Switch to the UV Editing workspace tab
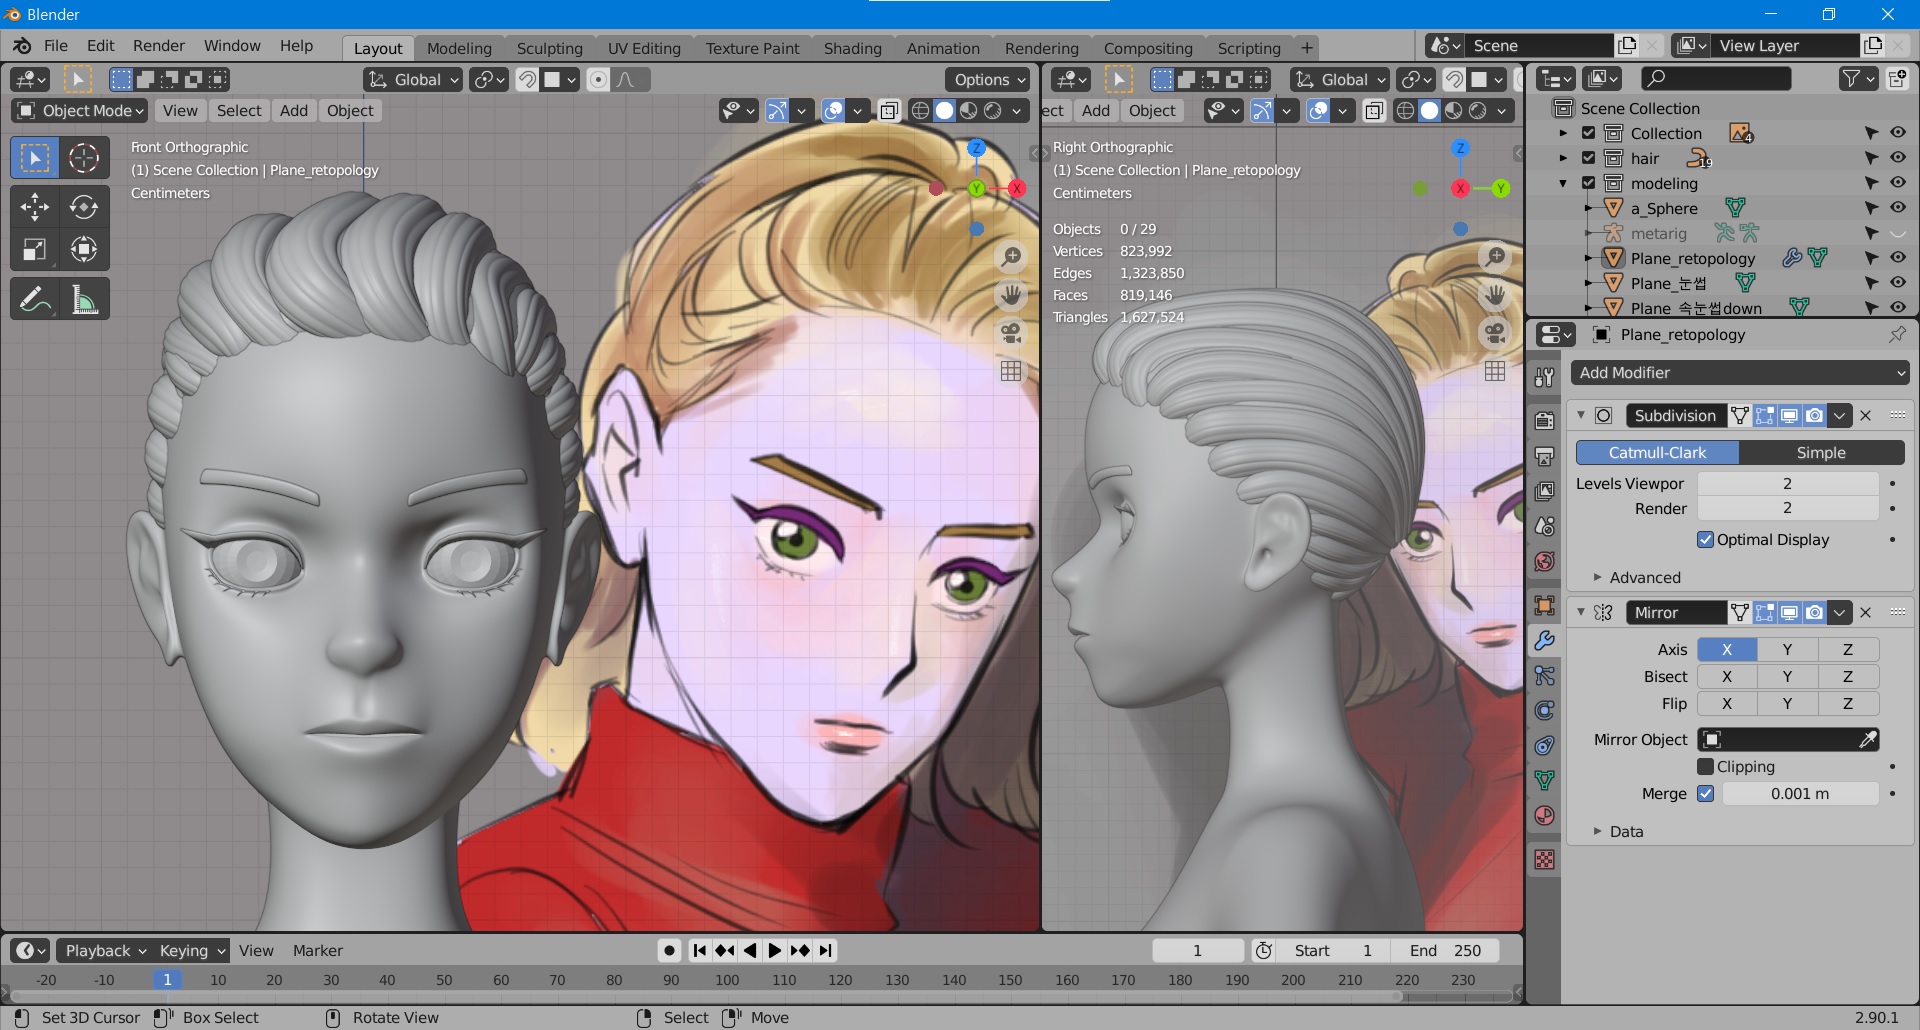Screen dimensions: 1920x1030 pos(644,48)
